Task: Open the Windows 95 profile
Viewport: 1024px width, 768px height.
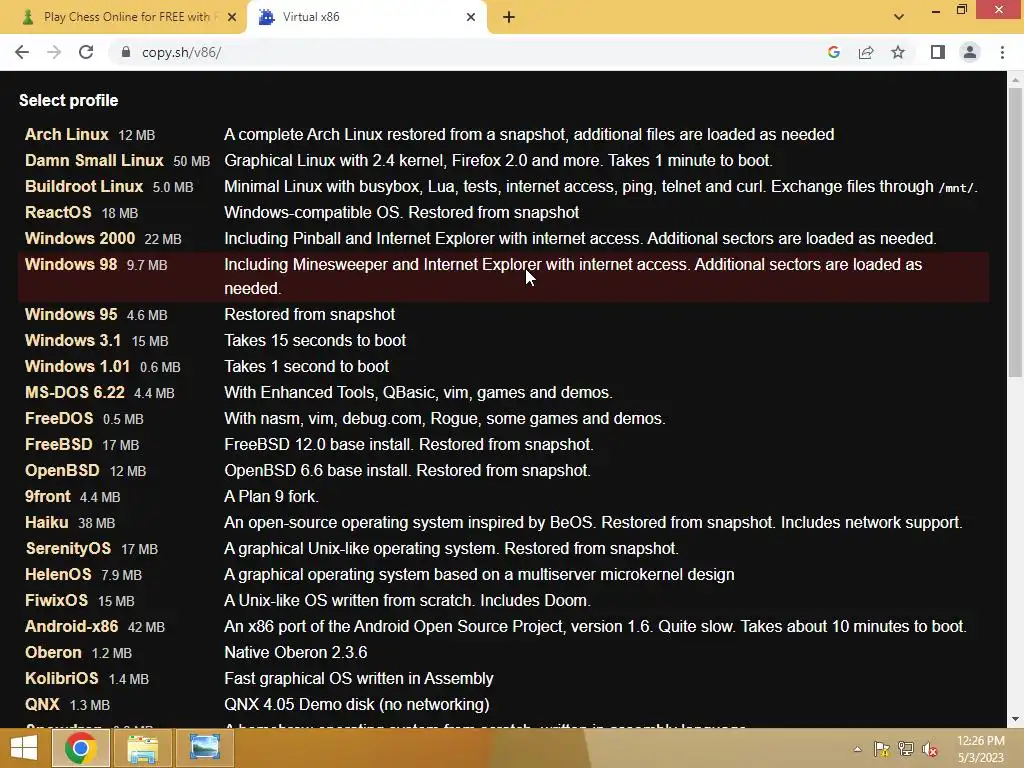Action: point(71,315)
